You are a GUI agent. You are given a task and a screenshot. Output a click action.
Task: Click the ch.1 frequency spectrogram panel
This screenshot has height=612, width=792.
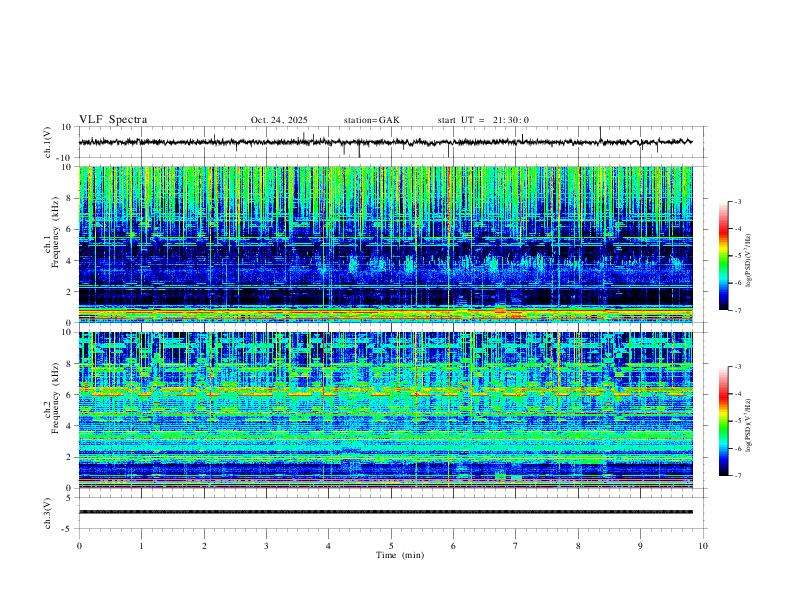click(385, 244)
